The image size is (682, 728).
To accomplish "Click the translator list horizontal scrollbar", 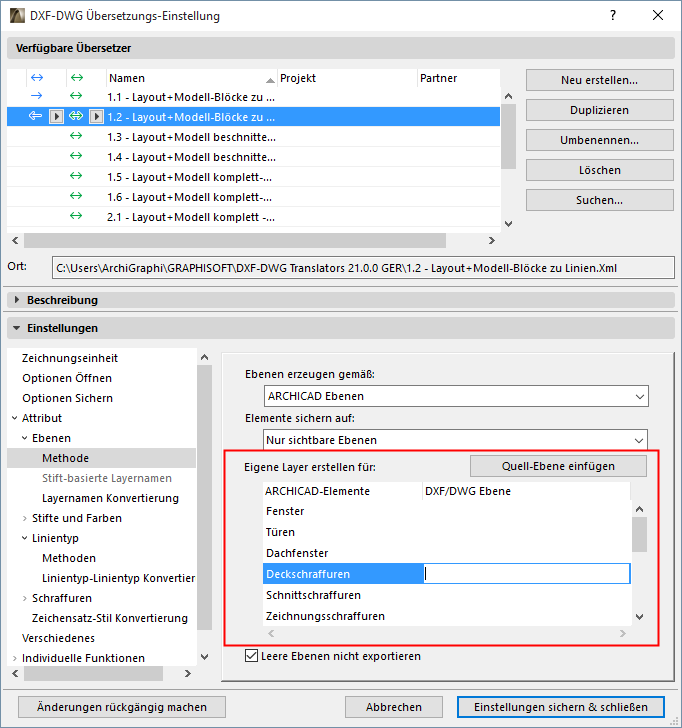I will (x=235, y=240).
